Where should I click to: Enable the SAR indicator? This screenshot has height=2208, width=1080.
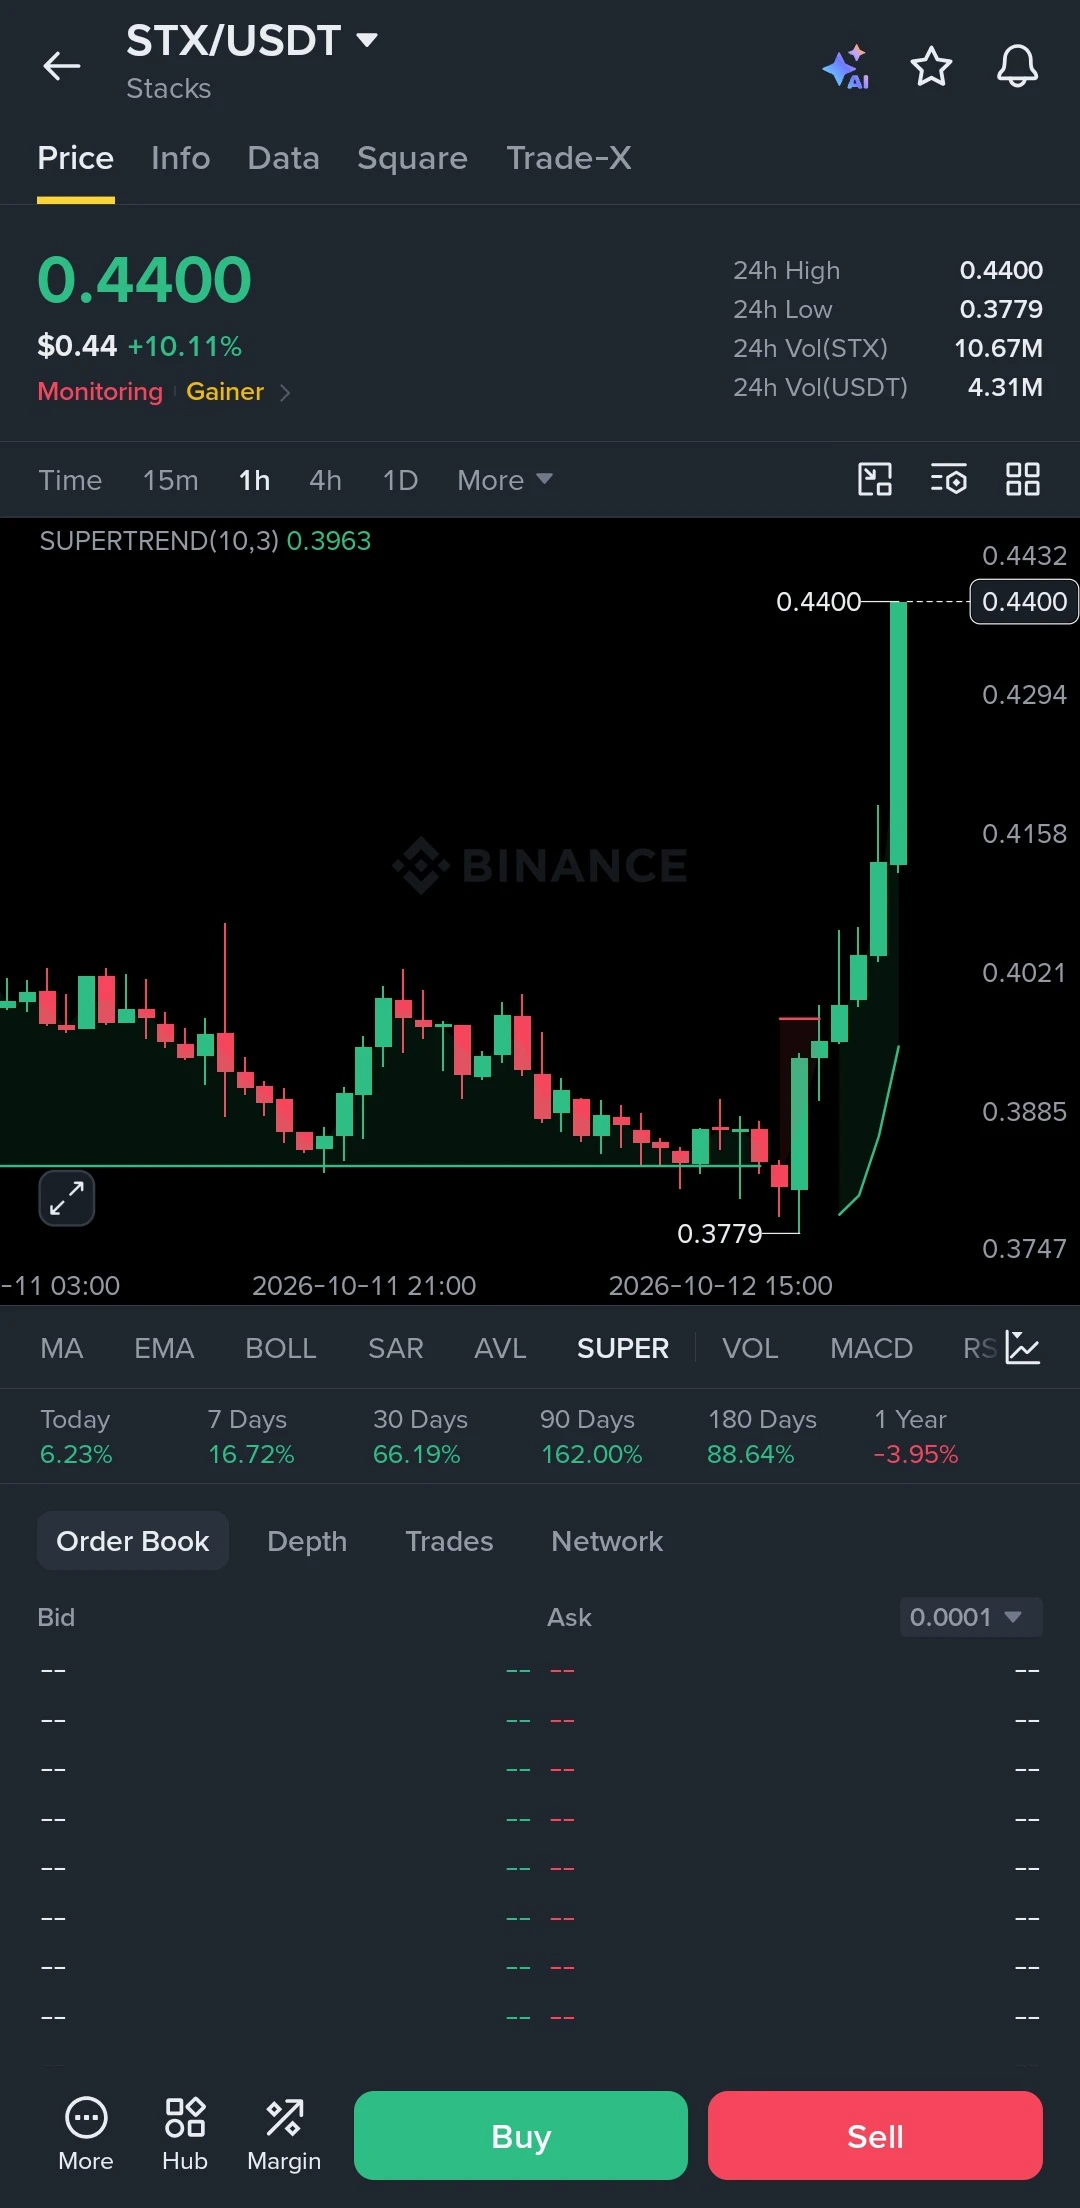(x=396, y=1348)
